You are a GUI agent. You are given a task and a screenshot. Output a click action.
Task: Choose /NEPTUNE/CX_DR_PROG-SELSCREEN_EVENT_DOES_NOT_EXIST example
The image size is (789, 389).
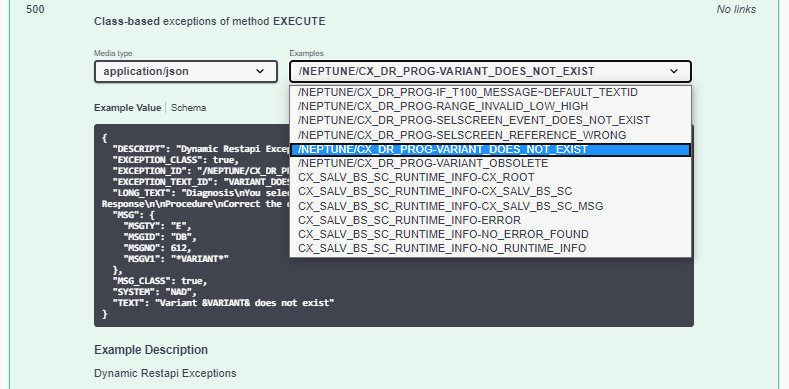(x=490, y=121)
